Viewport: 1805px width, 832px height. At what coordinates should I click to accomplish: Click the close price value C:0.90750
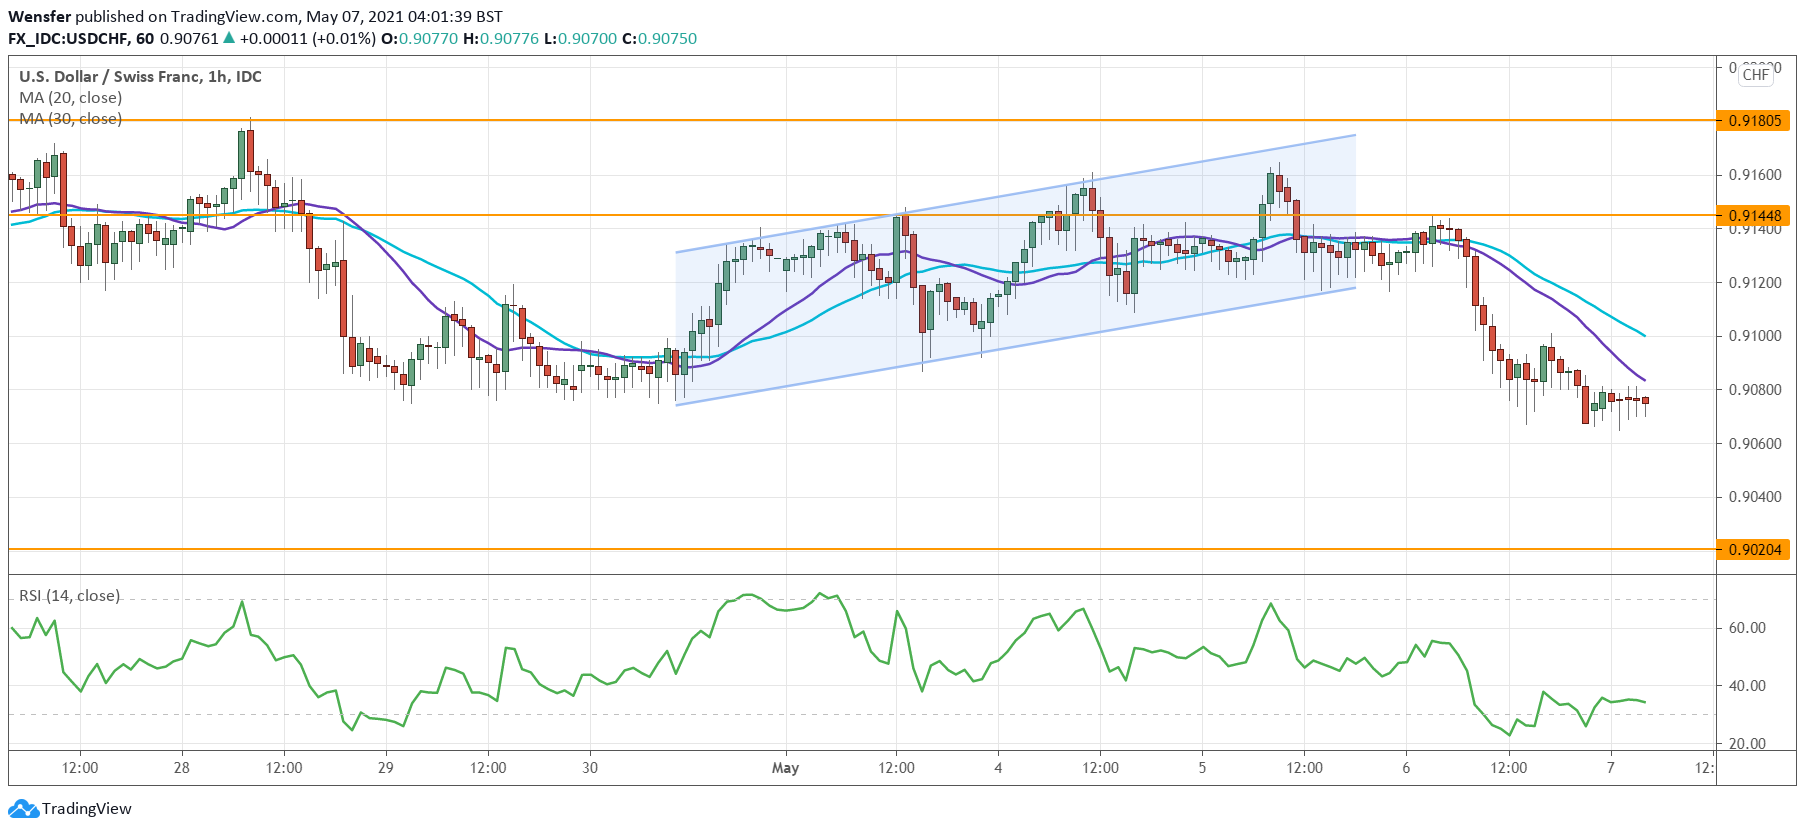coord(659,38)
